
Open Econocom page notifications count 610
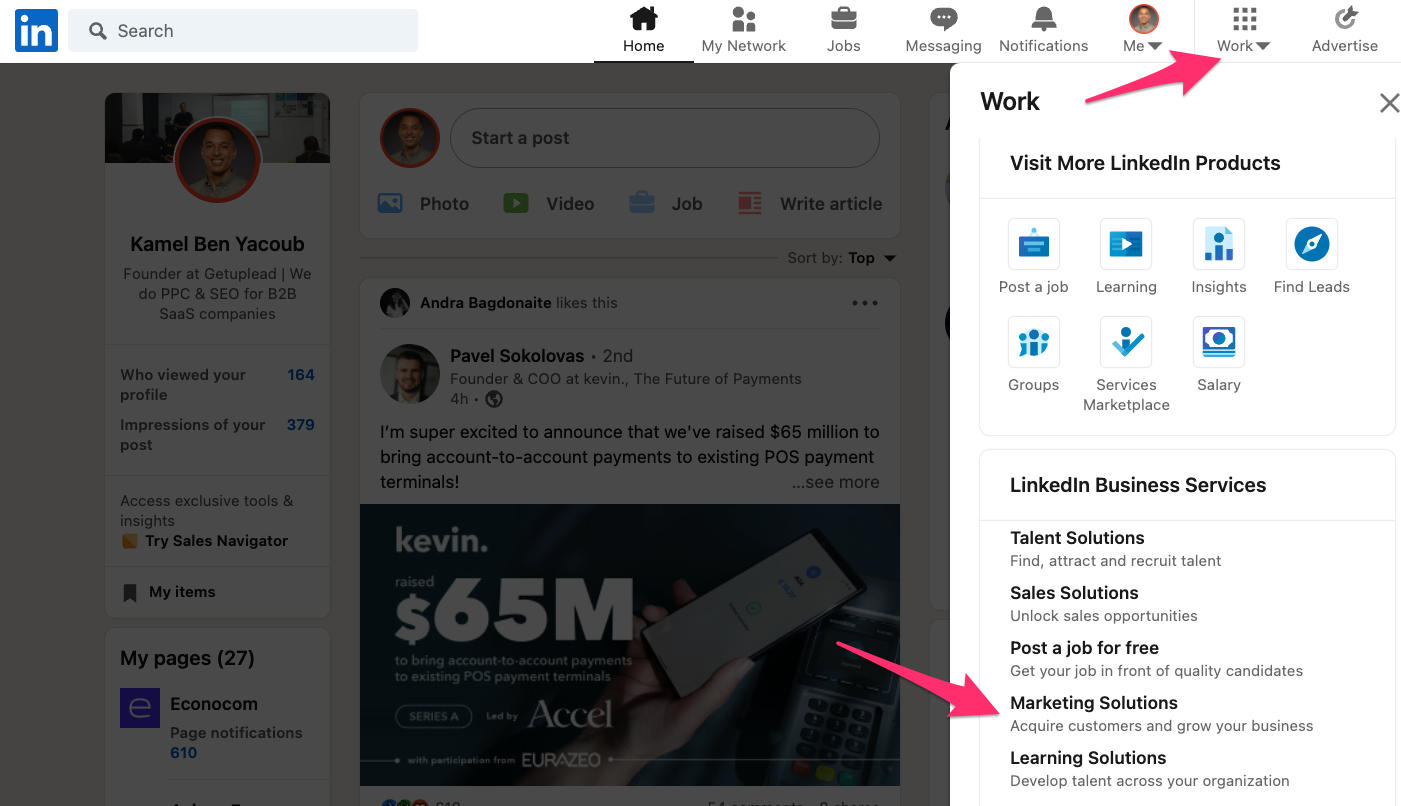click(184, 753)
